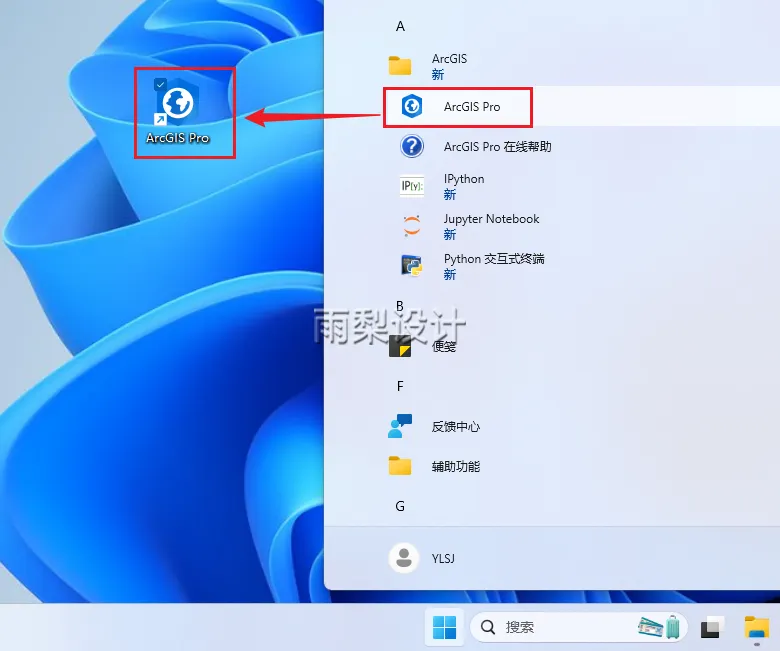The width and height of the screenshot is (780, 651).
Task: Click the orange Jupyter logo icon
Action: tap(412, 226)
